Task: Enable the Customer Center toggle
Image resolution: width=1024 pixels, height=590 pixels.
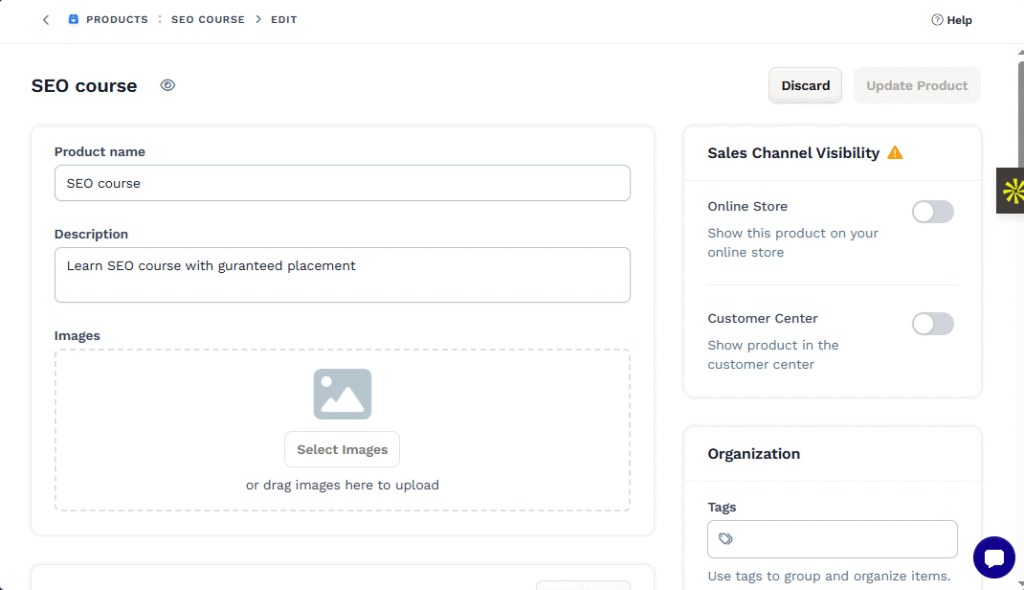Action: [x=933, y=323]
